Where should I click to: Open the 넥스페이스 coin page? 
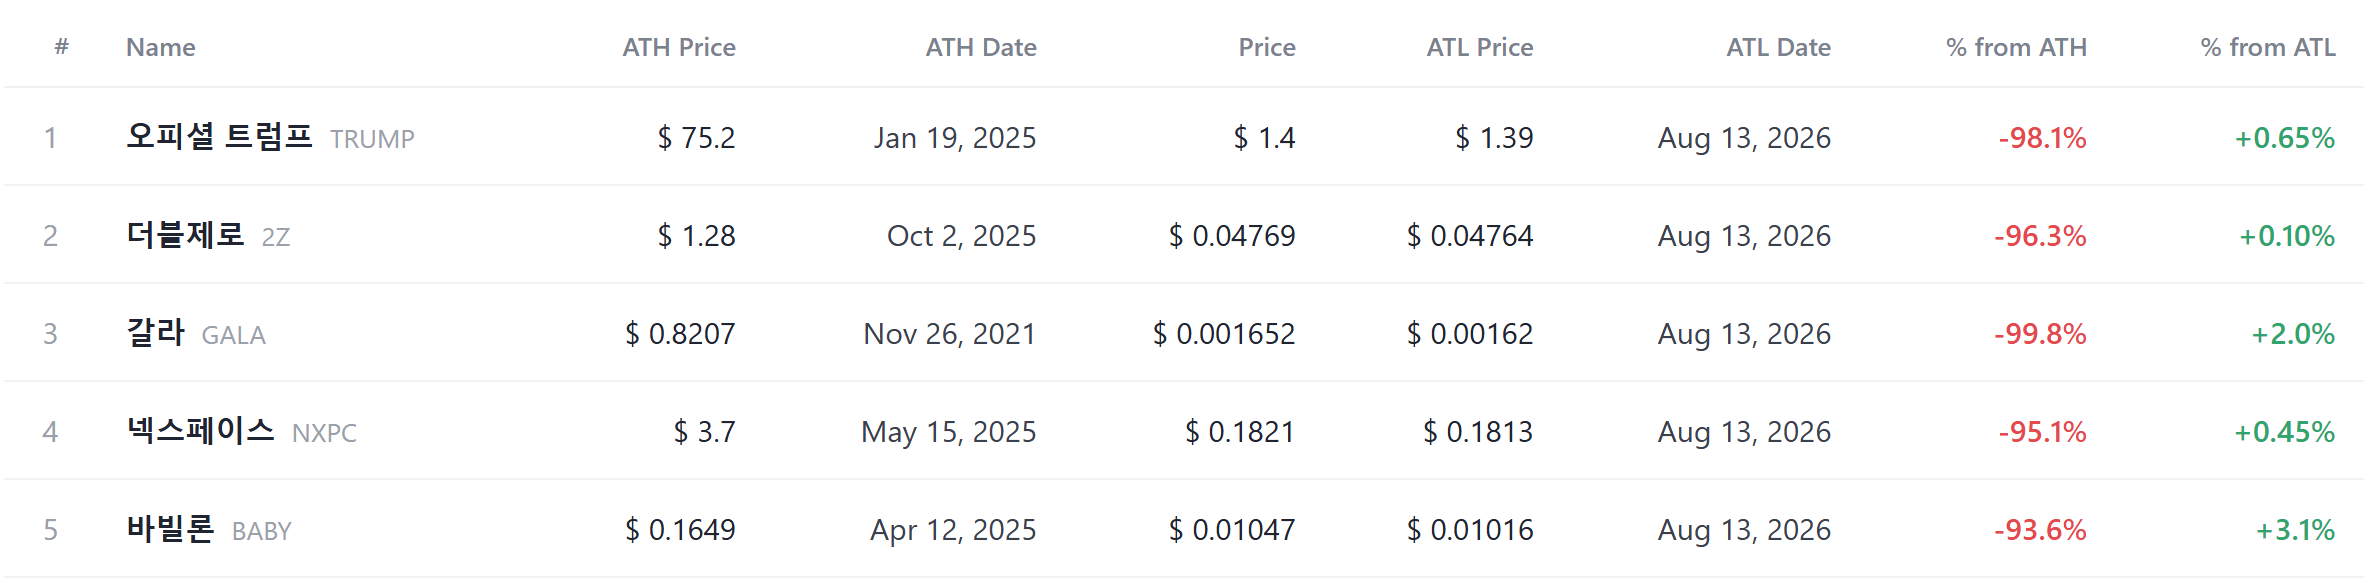click(200, 430)
